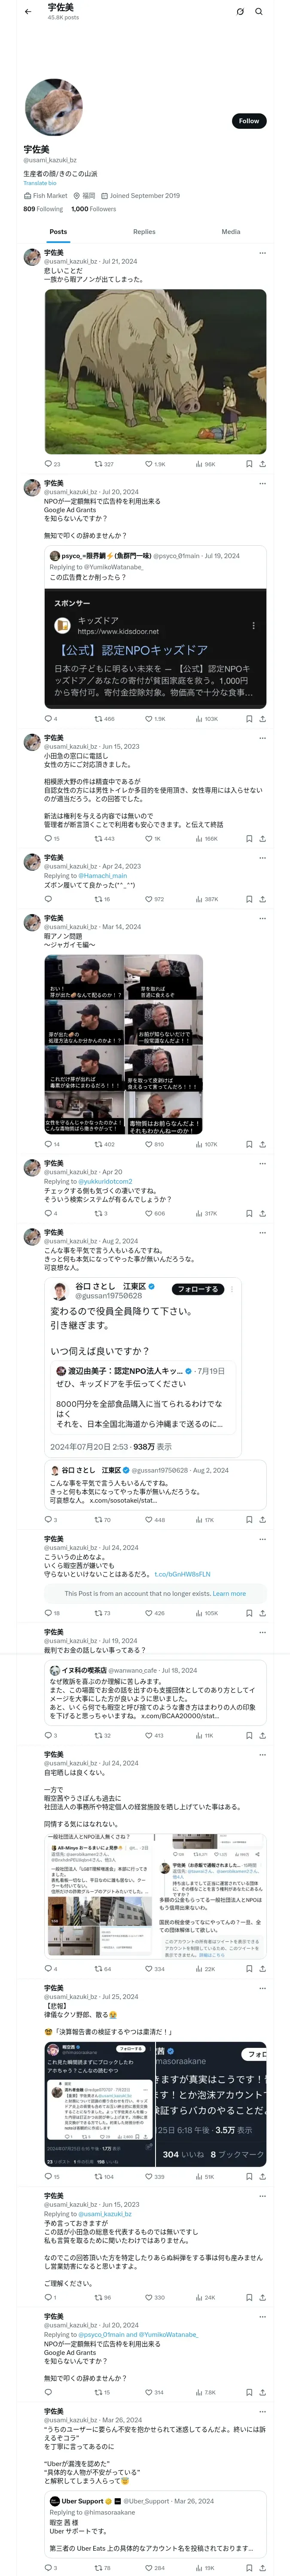
Task: Go back using the arrow icon
Action: pyautogui.click(x=28, y=11)
